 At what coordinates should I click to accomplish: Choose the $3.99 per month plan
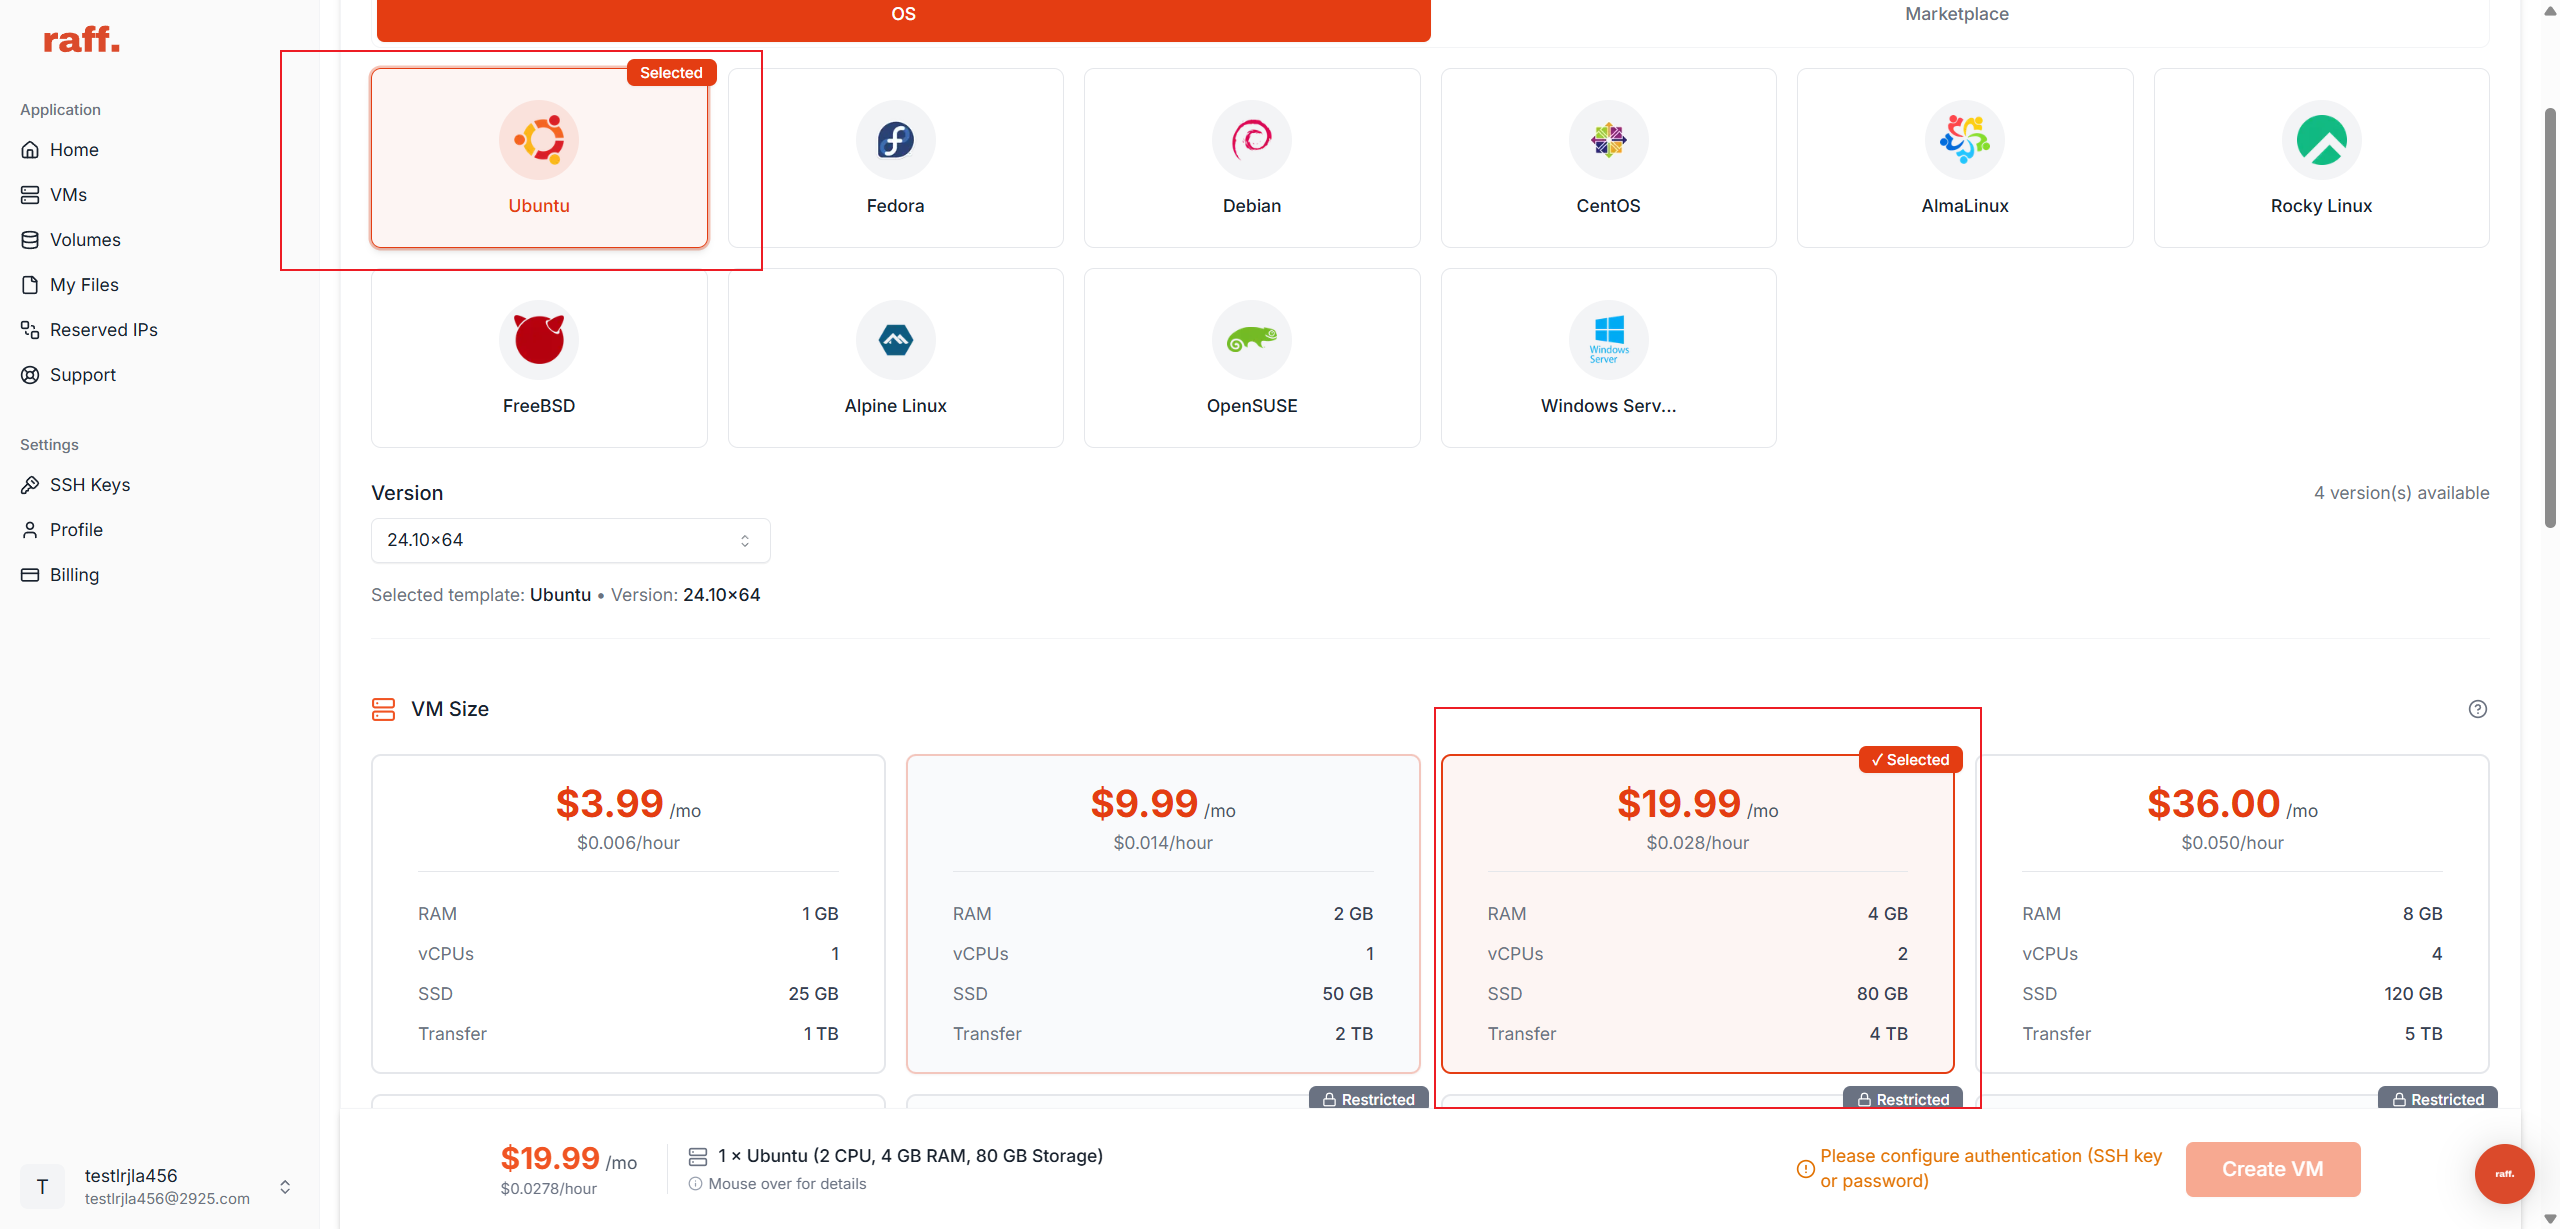pyautogui.click(x=628, y=914)
